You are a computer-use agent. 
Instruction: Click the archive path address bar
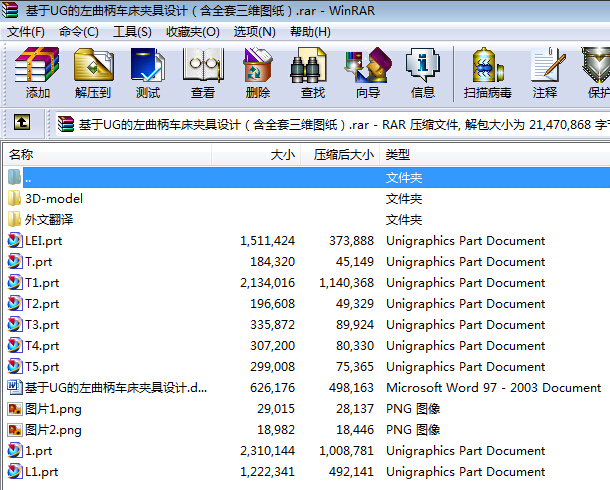pos(333,125)
